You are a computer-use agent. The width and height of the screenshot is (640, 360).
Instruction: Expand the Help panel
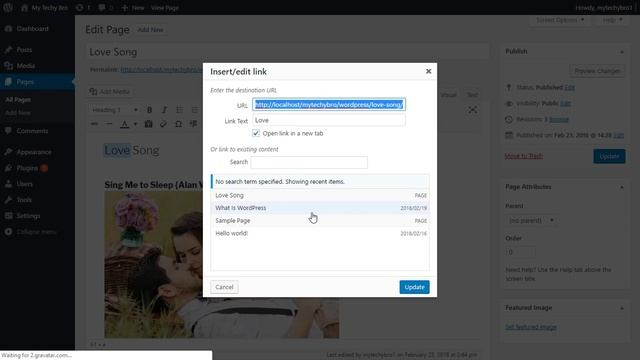613,20
